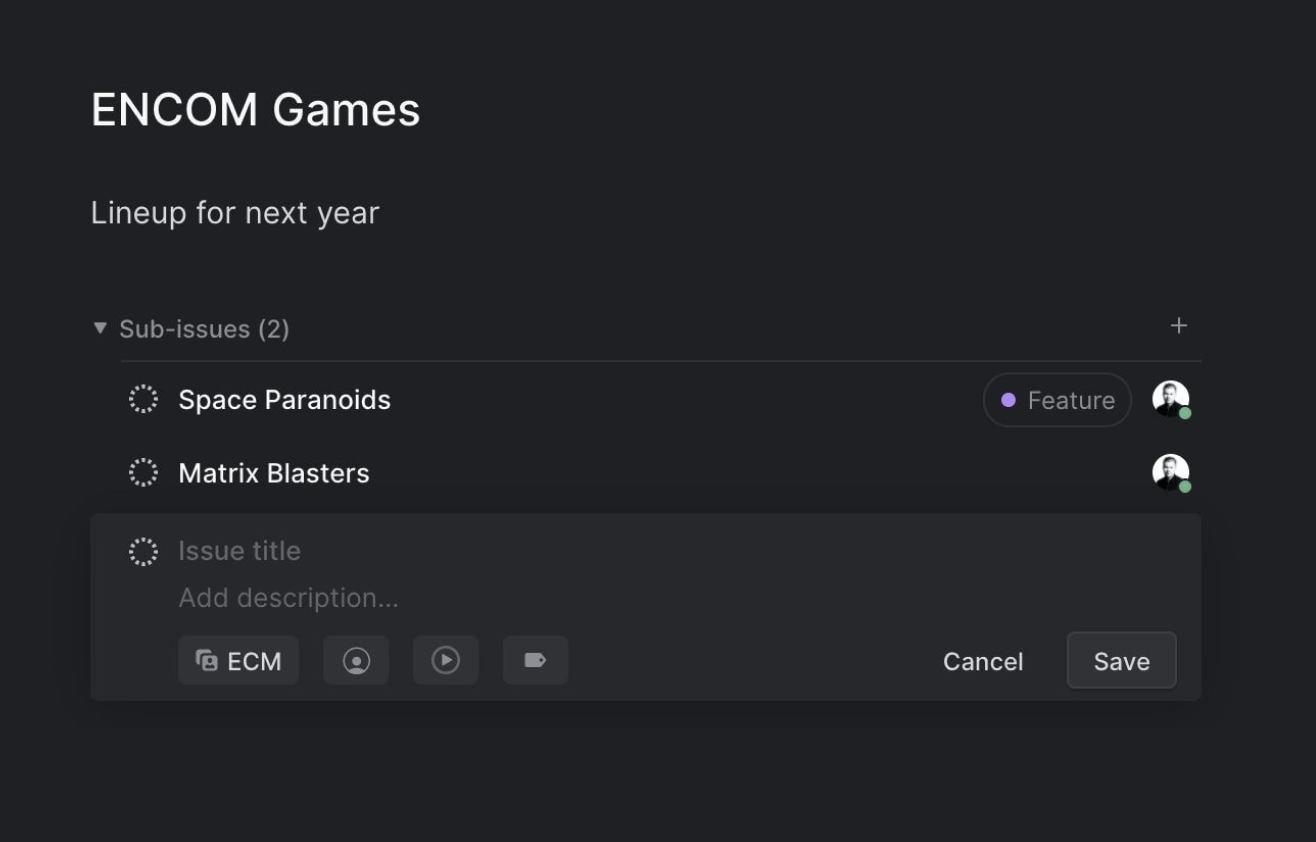
Task: Change status of Matrix Blasters via its dashed circle
Action: (143, 473)
